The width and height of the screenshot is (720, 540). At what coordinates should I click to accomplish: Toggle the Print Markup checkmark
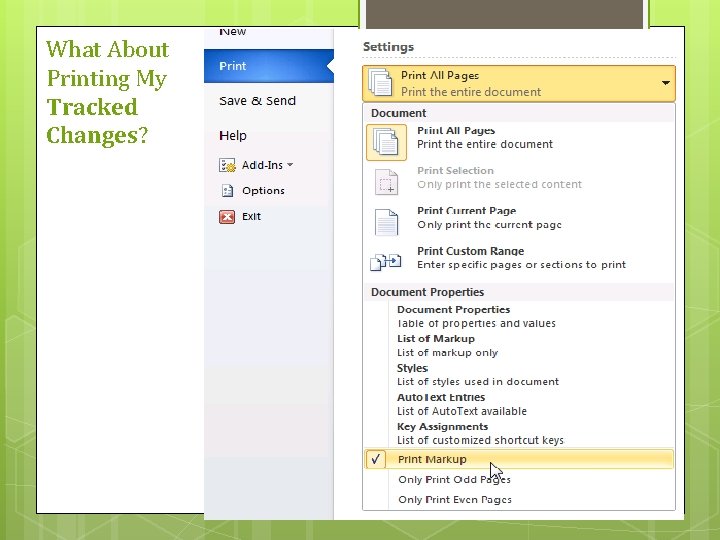(x=376, y=459)
